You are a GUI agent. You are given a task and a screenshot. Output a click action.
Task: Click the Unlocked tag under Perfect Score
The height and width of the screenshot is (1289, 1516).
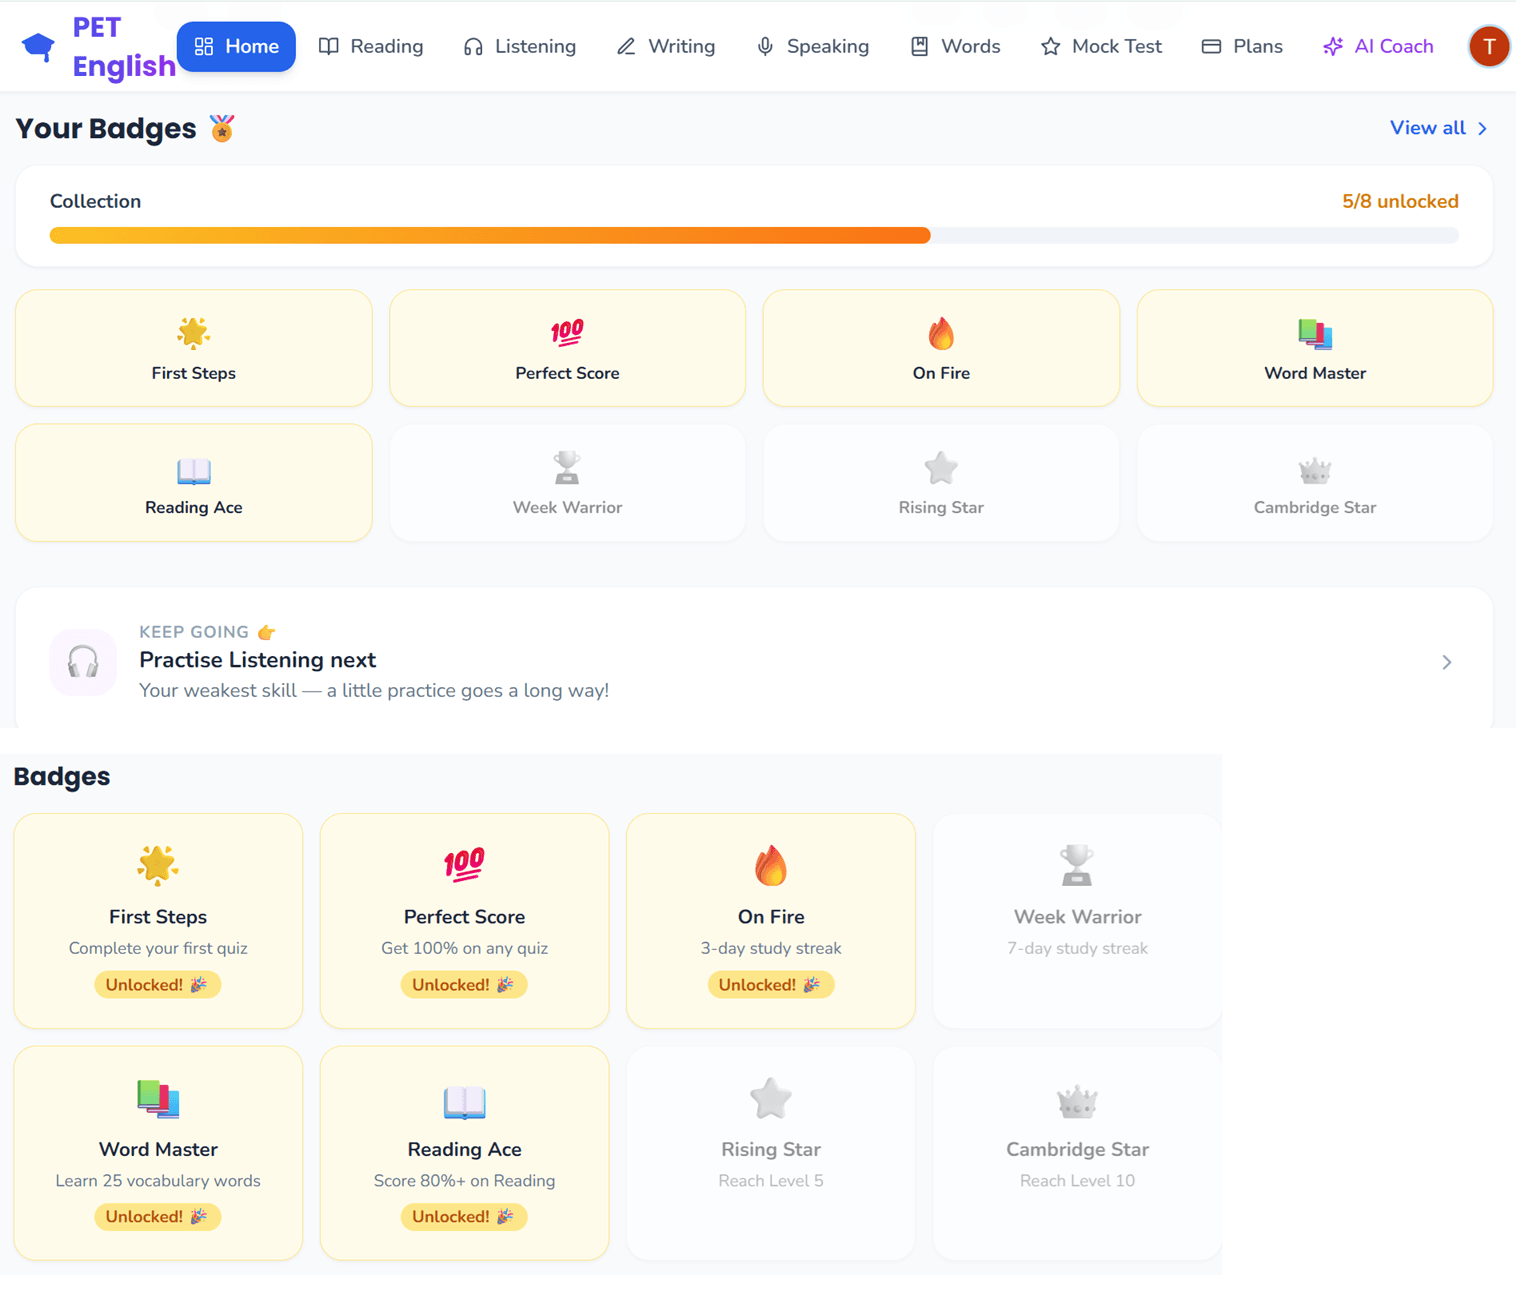(464, 985)
